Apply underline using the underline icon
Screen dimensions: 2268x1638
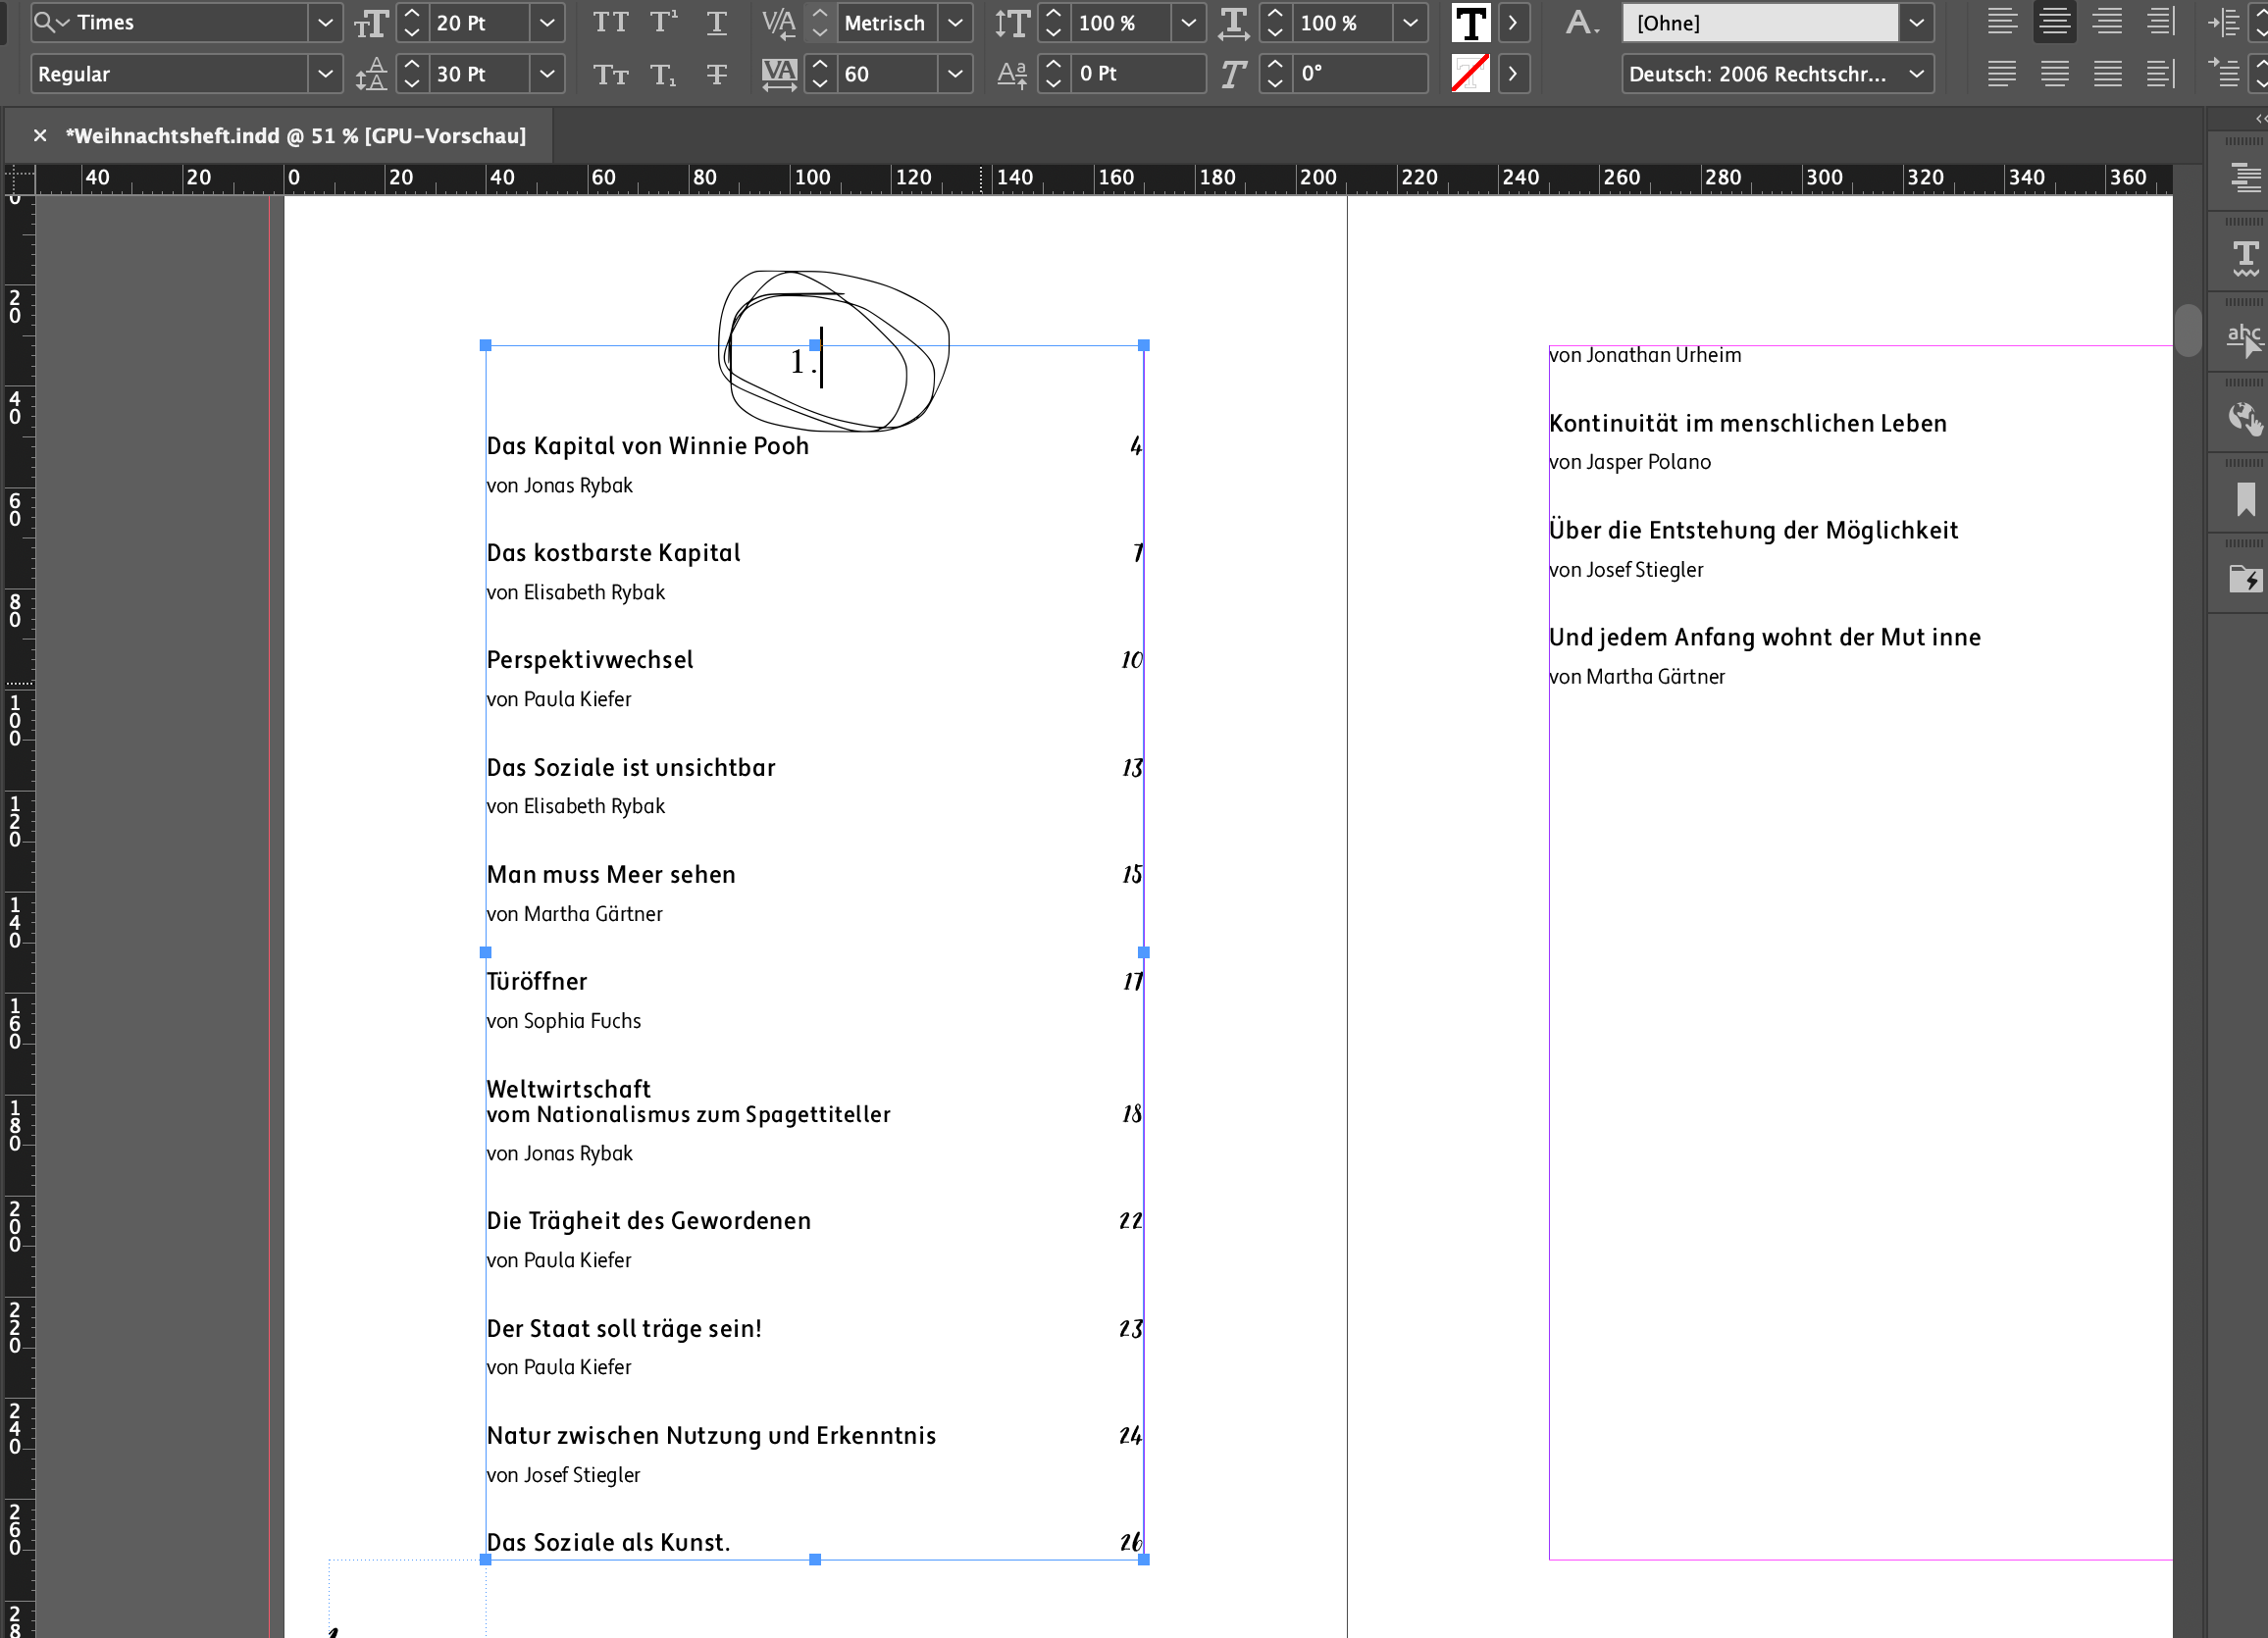click(x=717, y=22)
